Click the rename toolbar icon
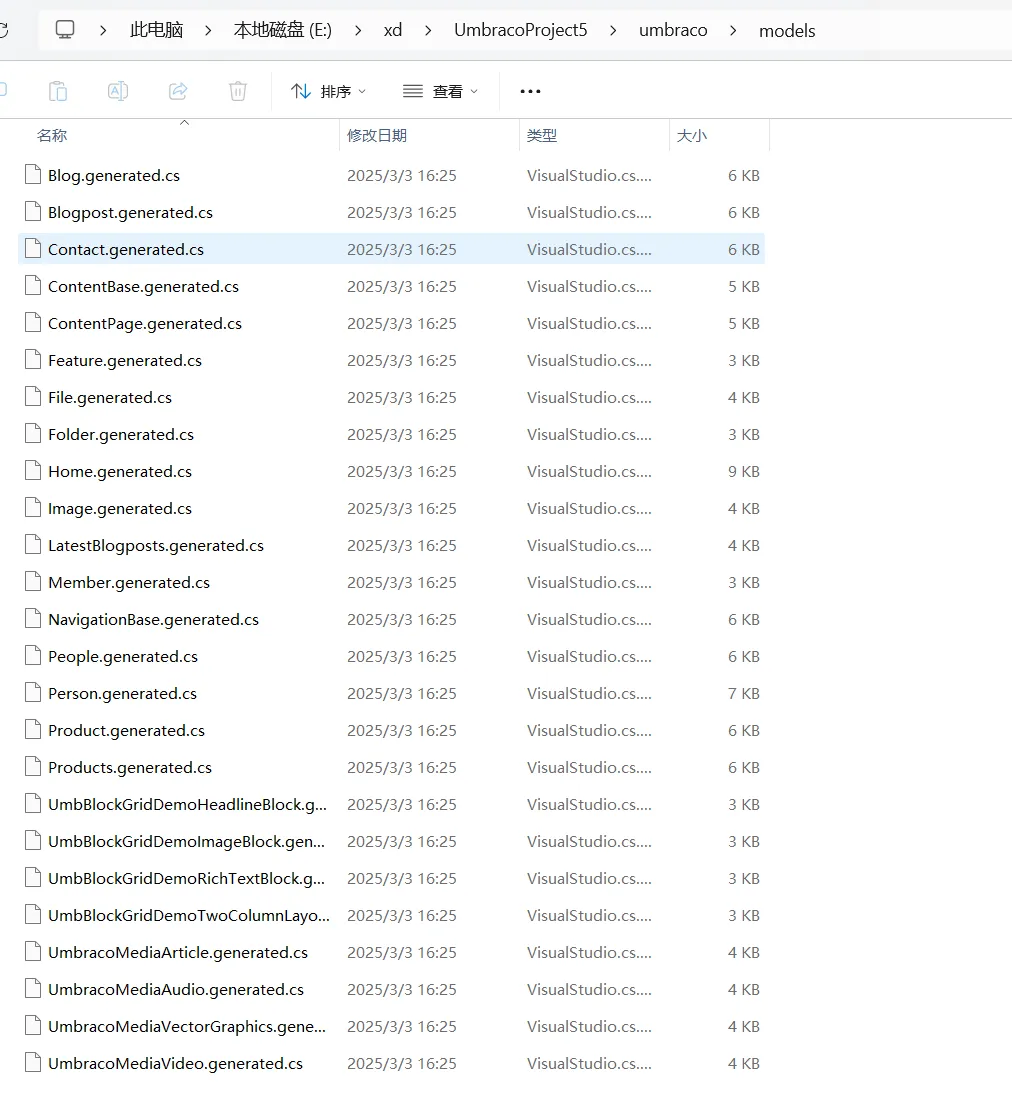Screen dimensions: 1012x1104 click(x=118, y=92)
